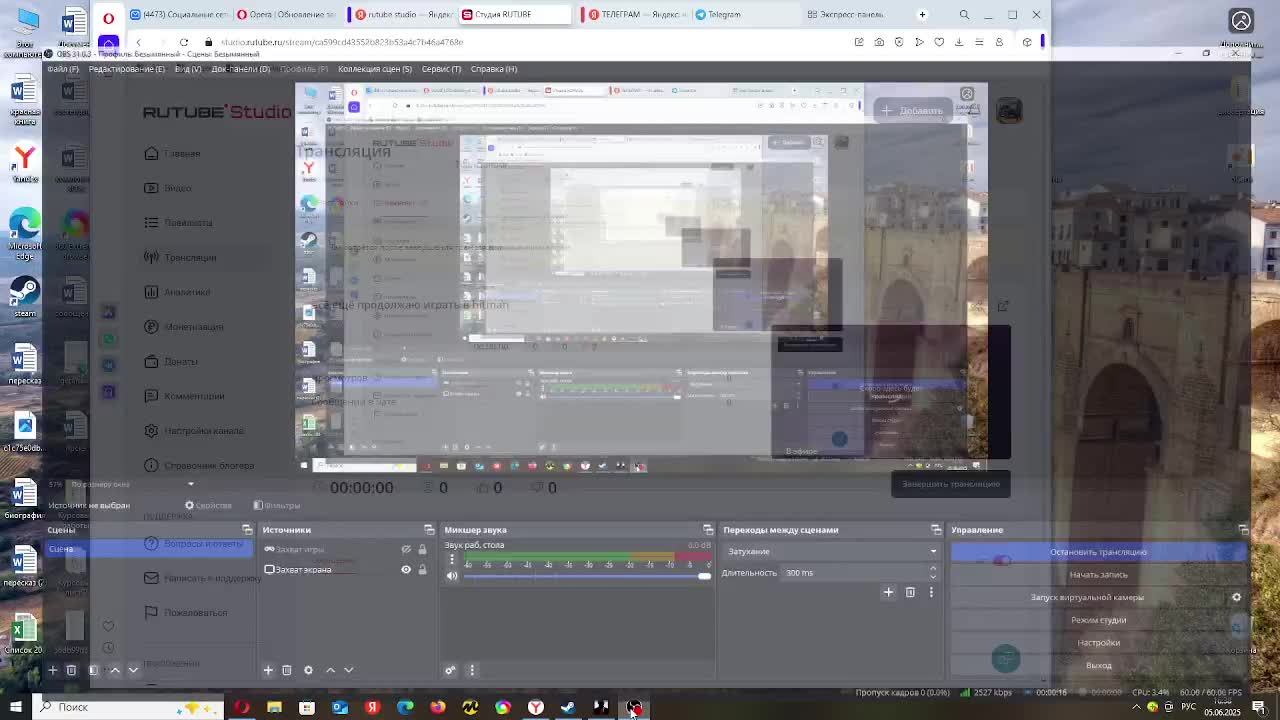
Task: Delete selected source with trash icon
Action: coord(286,670)
